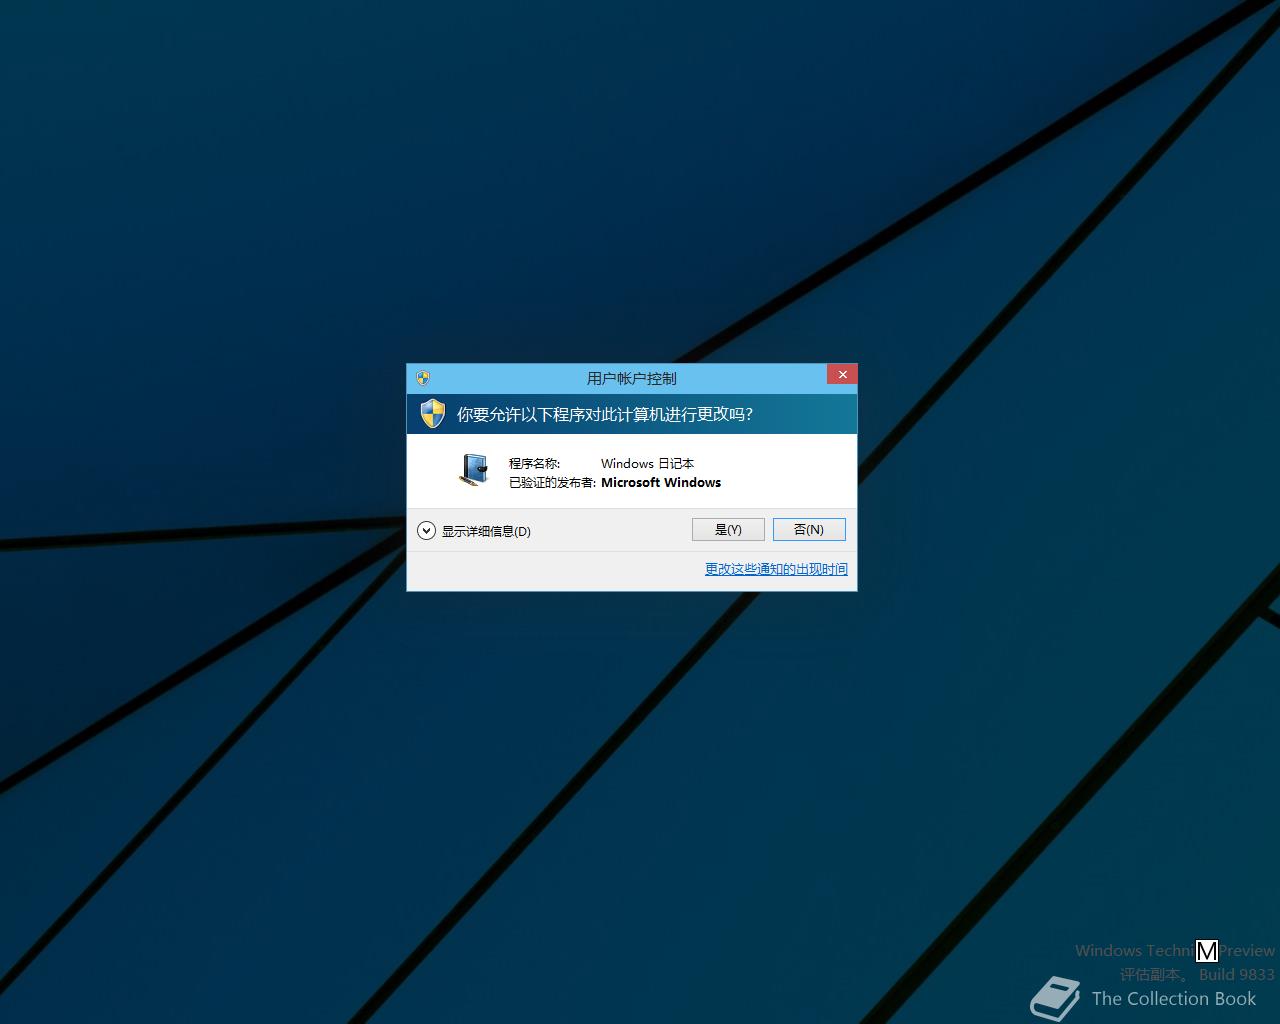
Task: Click the 否(N) button to deny changes
Action: 809,529
